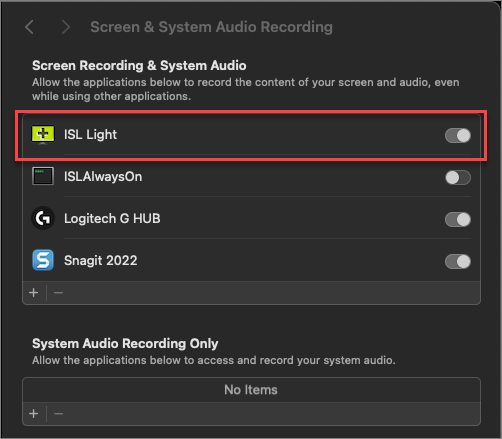Select the ISL Light row label
Viewport: 502px width, 439px height.
click(x=90, y=135)
